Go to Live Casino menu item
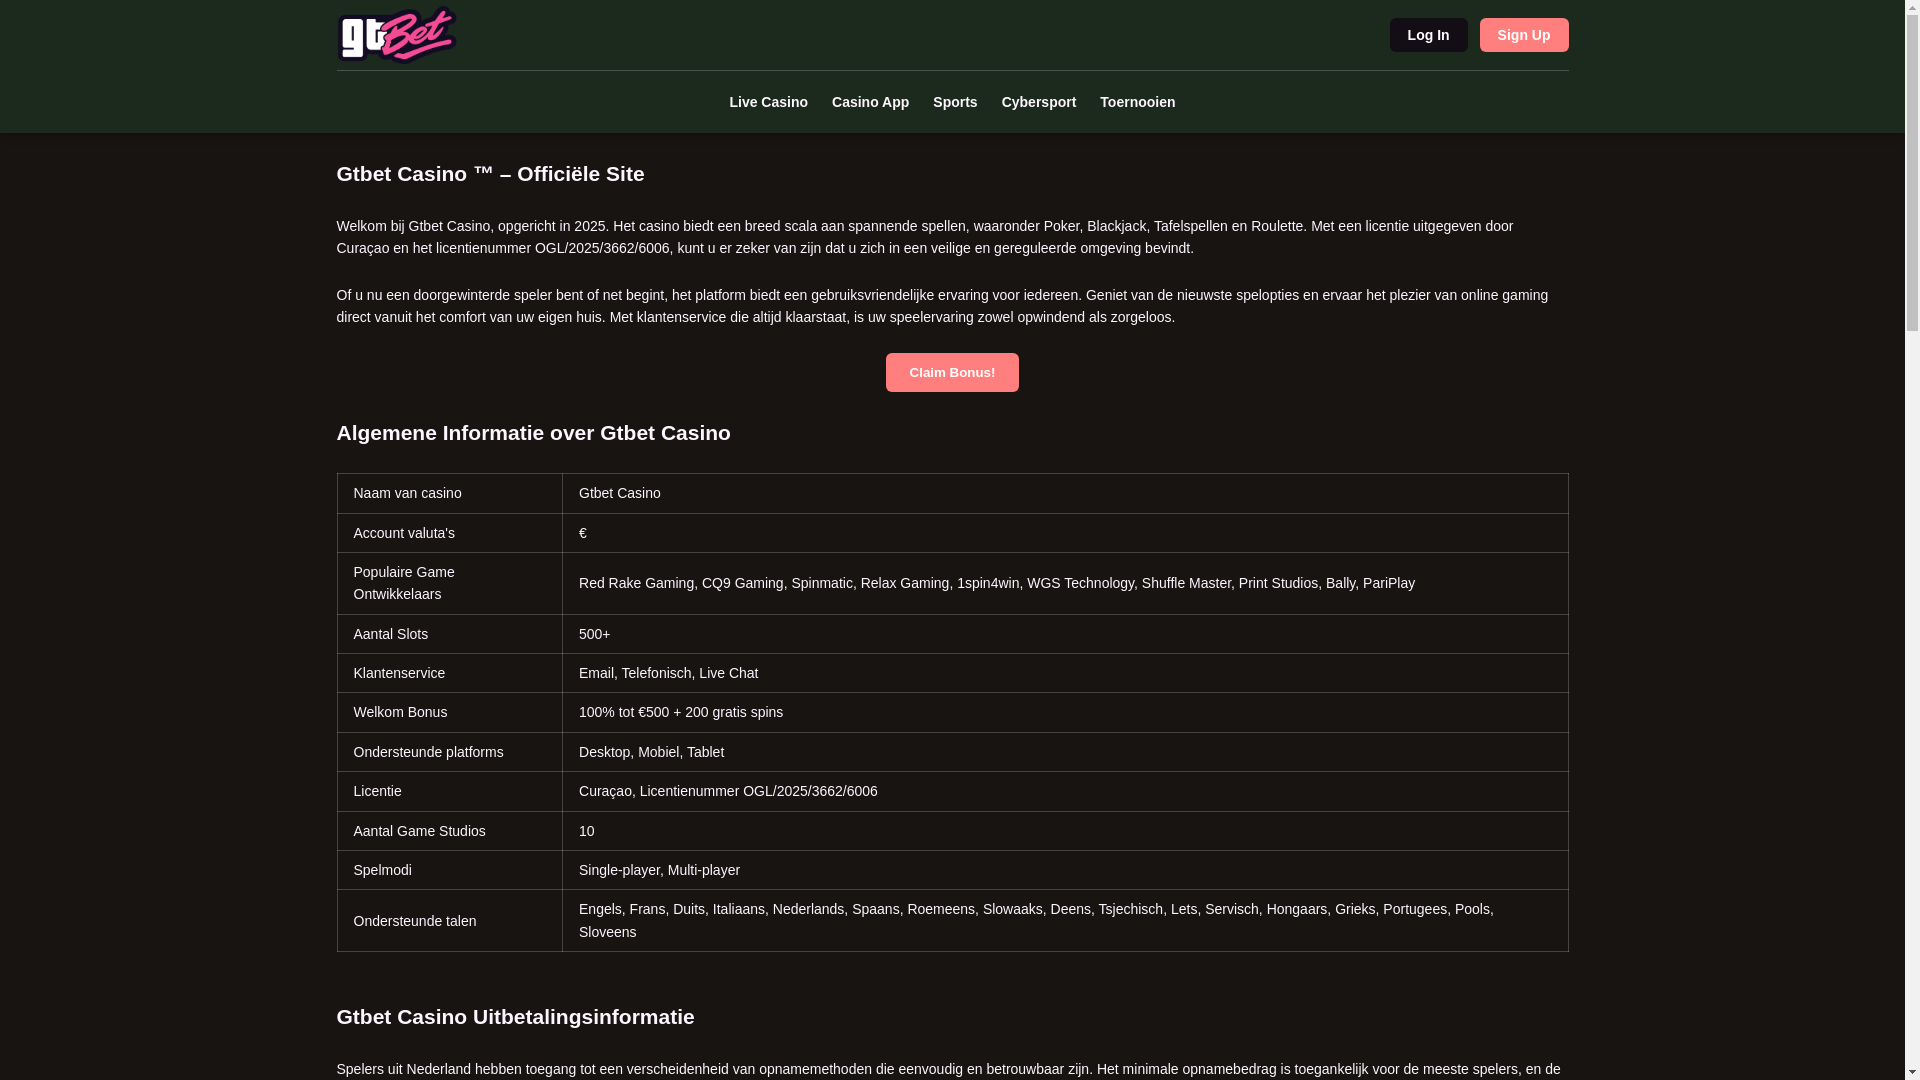The width and height of the screenshot is (1920, 1080). click(x=768, y=102)
